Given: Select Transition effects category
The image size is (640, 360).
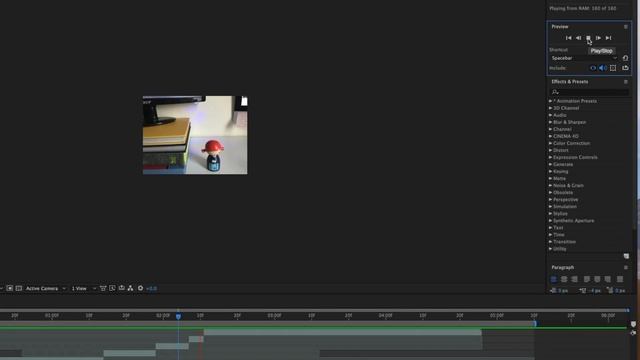Looking at the screenshot, I should tap(564, 242).
